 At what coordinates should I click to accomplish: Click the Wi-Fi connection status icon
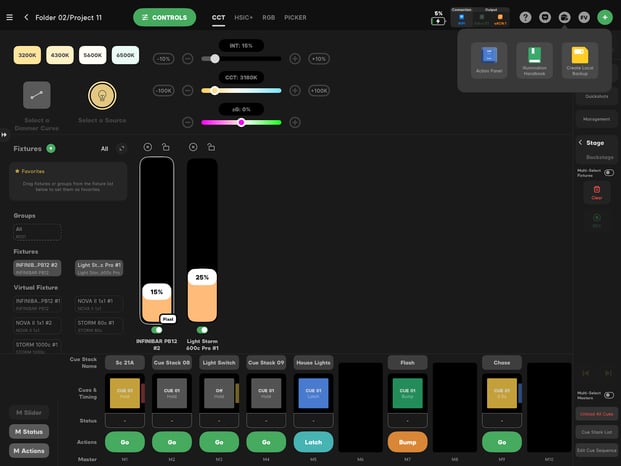461,19
